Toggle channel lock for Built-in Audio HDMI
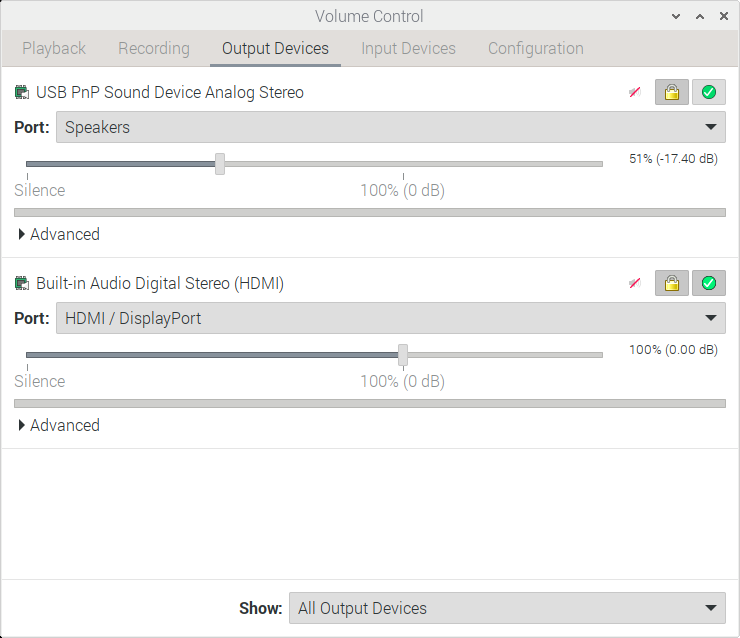The height and width of the screenshot is (638, 740). (x=672, y=284)
